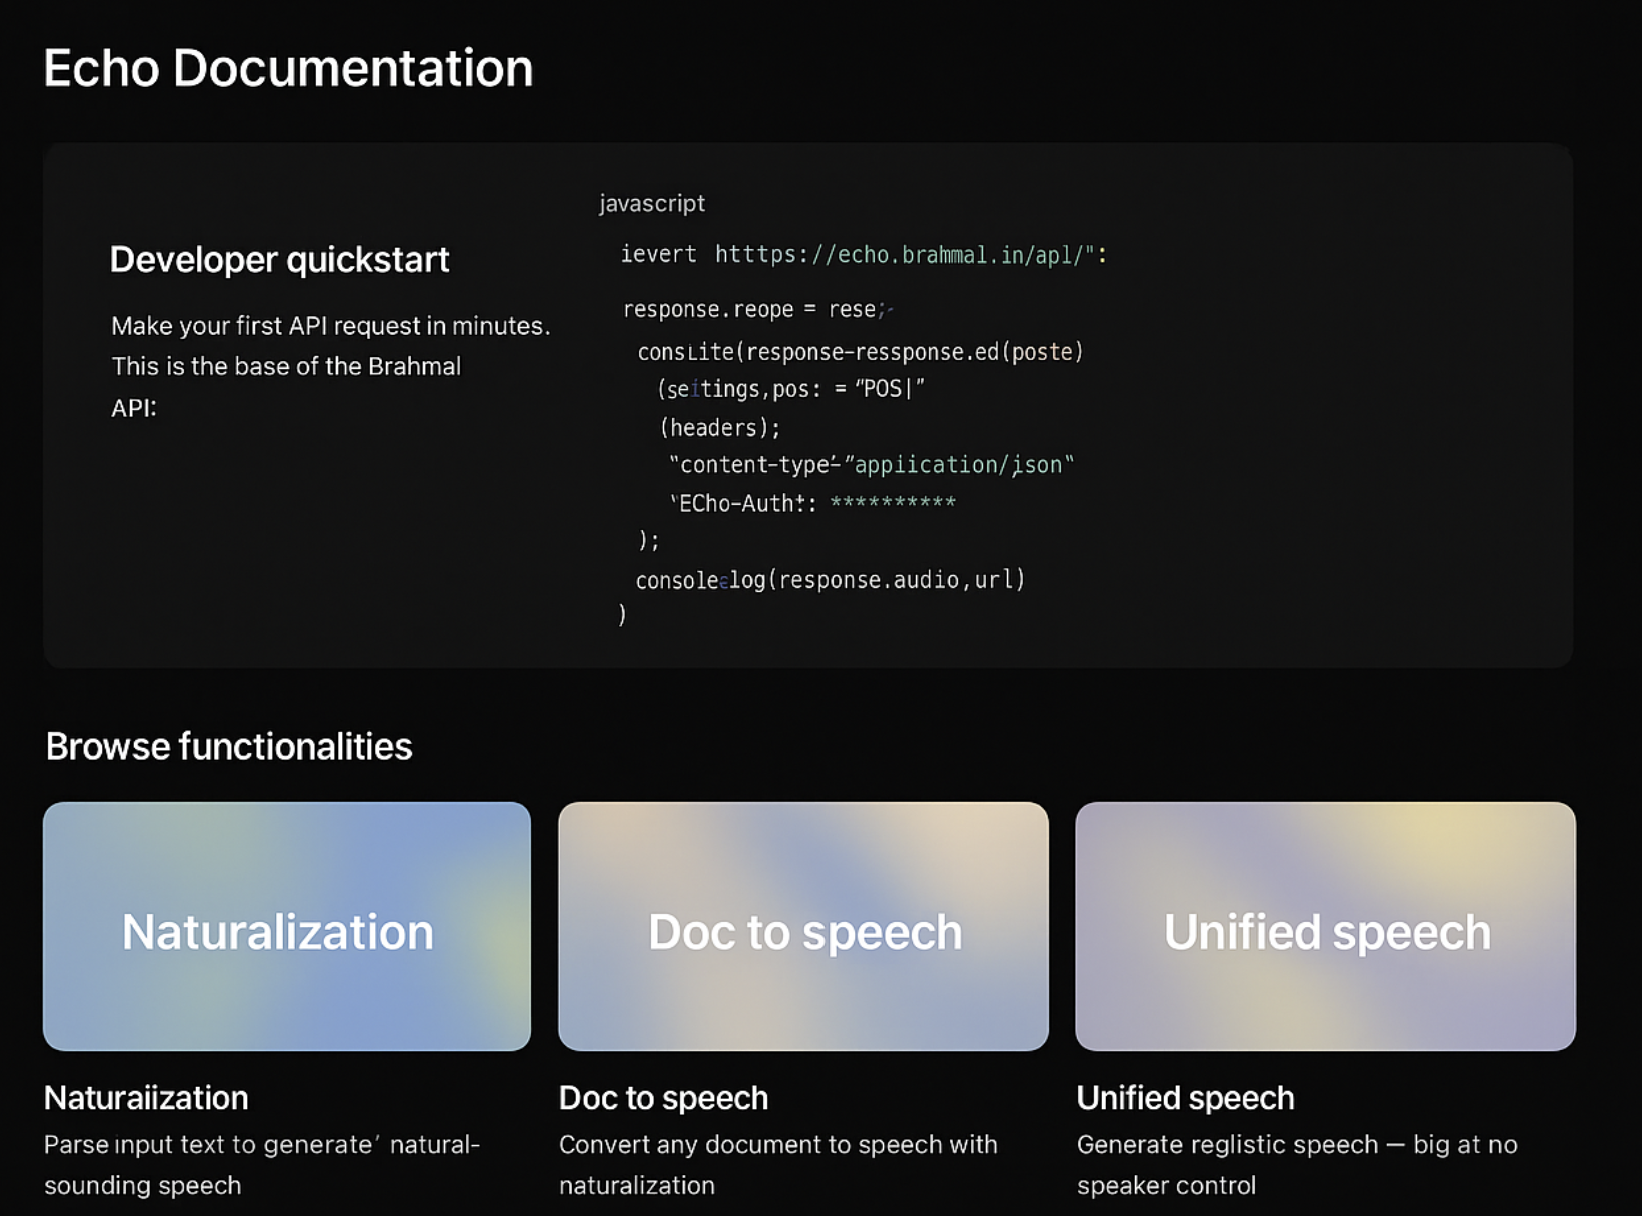Click the Developer quickstart heading
1642x1216 pixels.
pyautogui.click(x=279, y=260)
